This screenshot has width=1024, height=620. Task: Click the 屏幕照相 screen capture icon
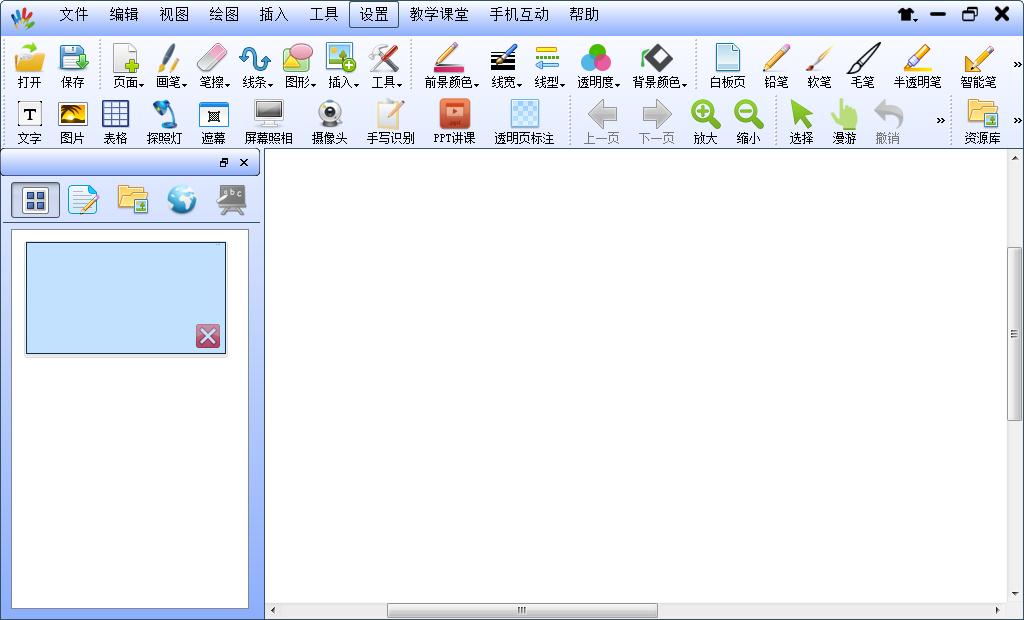268,121
